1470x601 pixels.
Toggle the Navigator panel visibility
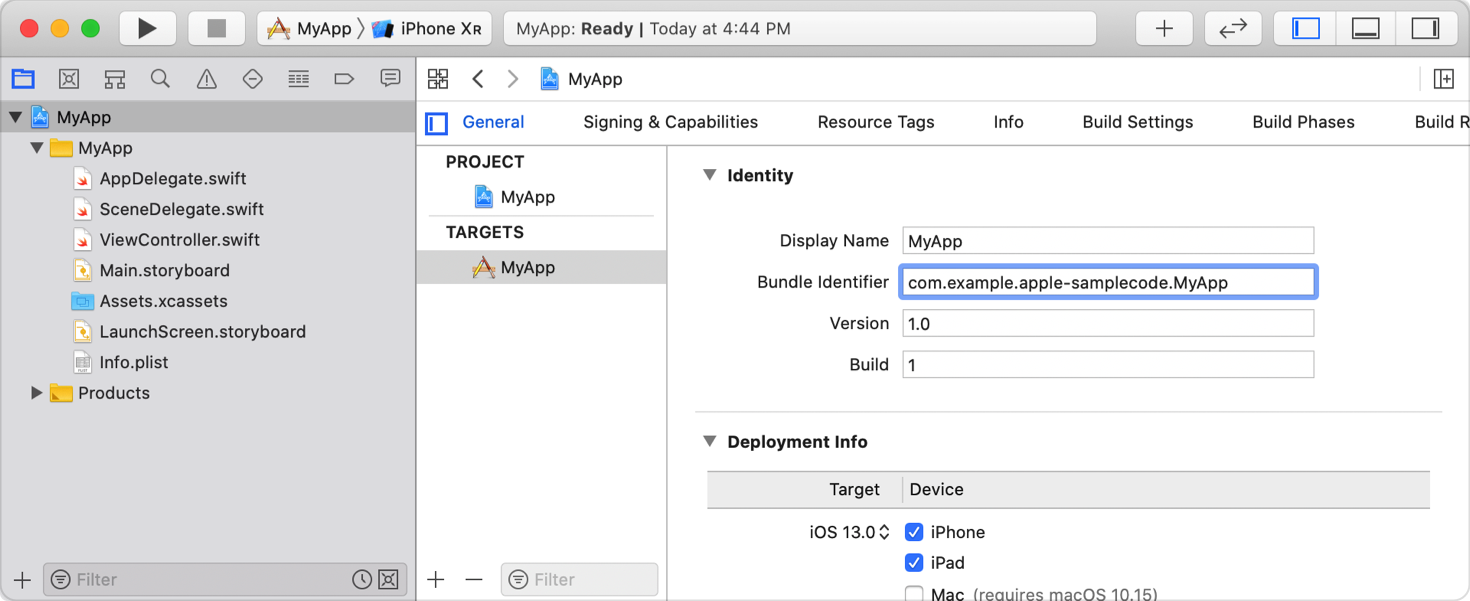[1306, 29]
